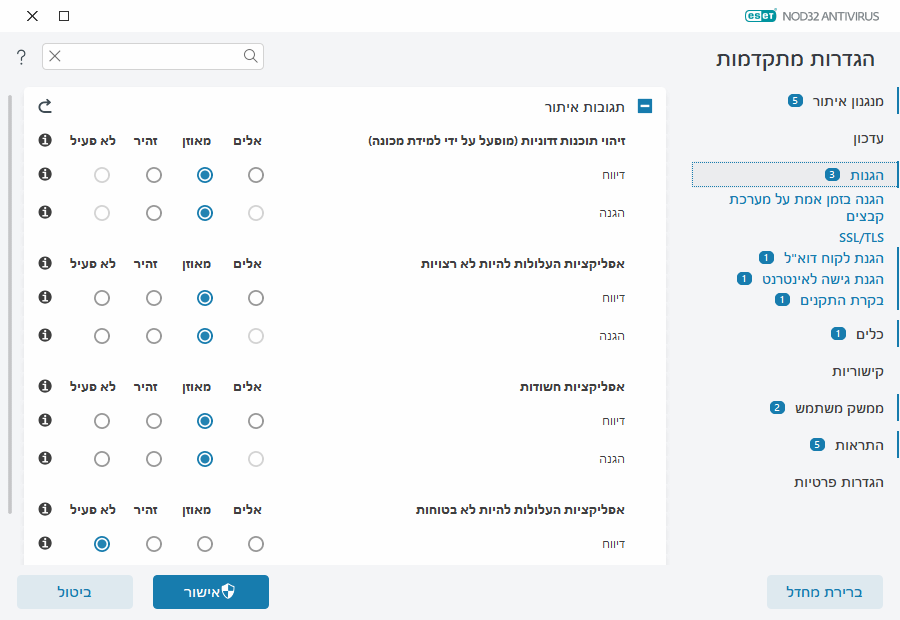900x620 pixels.
Task: Collapse the תגובות איתור section
Action: click(645, 106)
